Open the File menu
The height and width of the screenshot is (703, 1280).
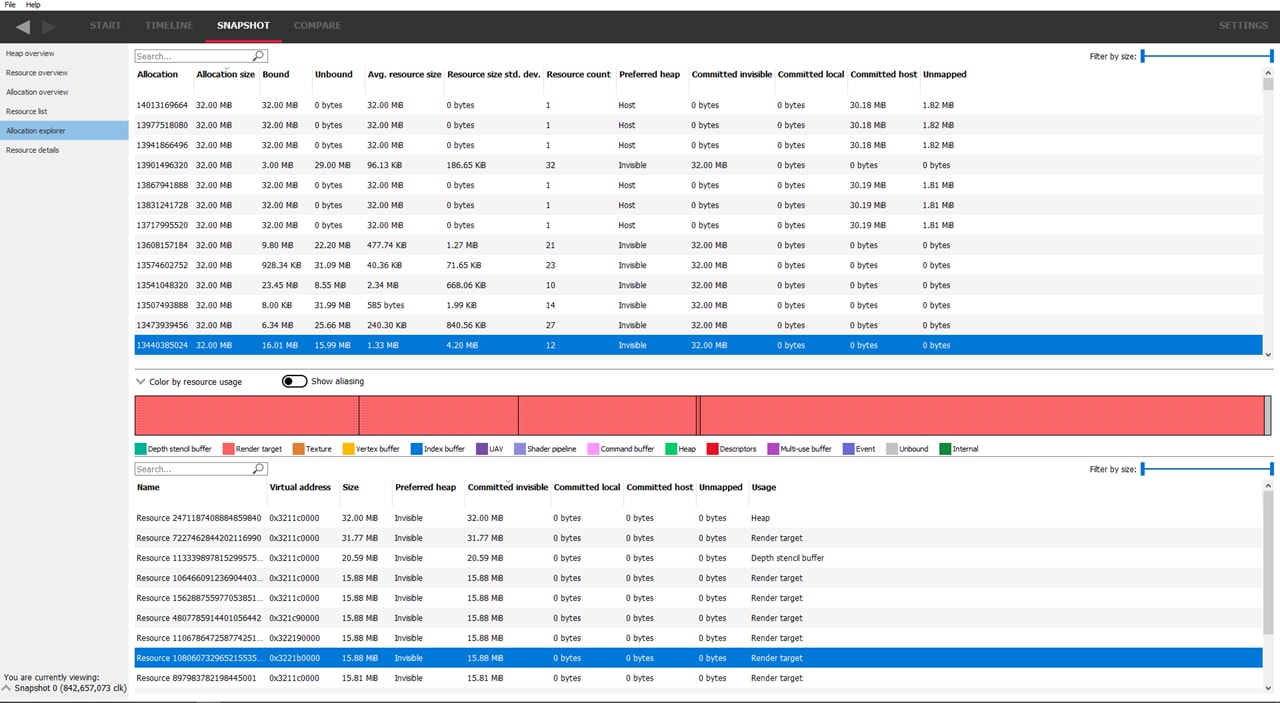pos(10,5)
